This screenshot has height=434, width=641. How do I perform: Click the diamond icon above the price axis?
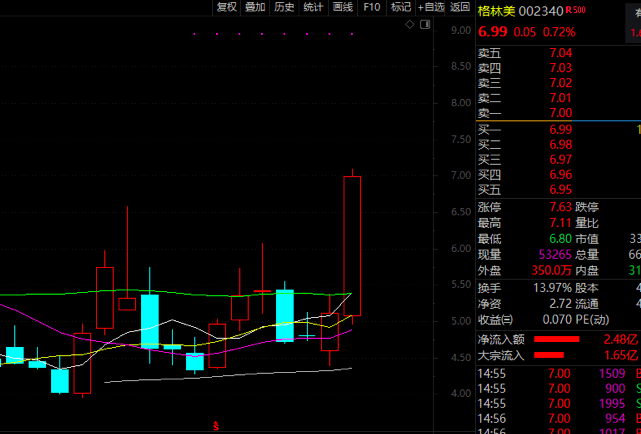click(410, 27)
